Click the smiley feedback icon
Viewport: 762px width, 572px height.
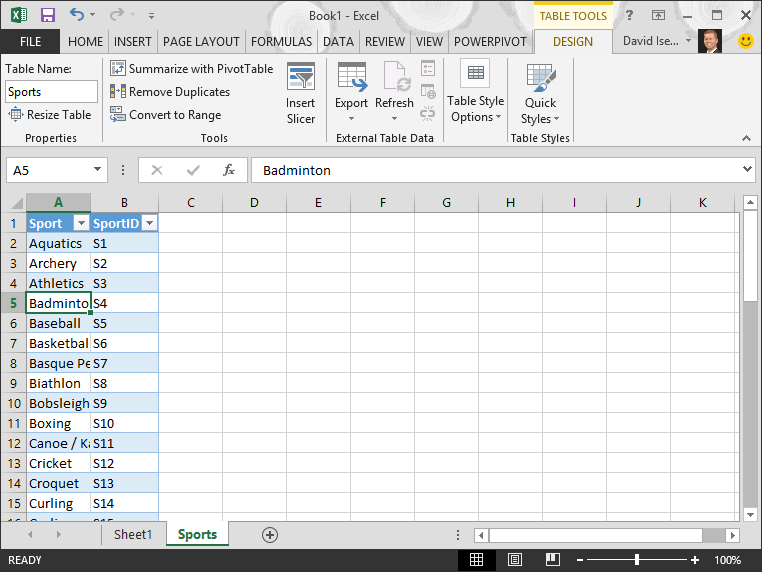[x=745, y=41]
